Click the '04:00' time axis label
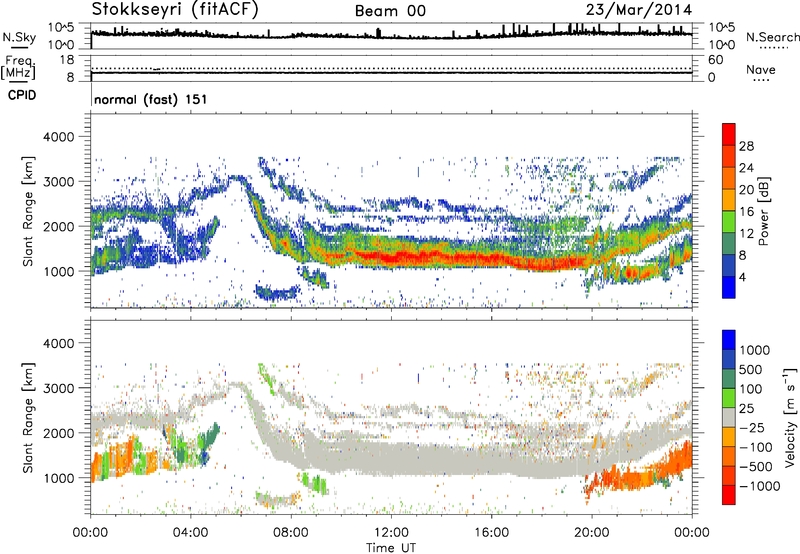The width and height of the screenshot is (800, 554). [x=190, y=533]
